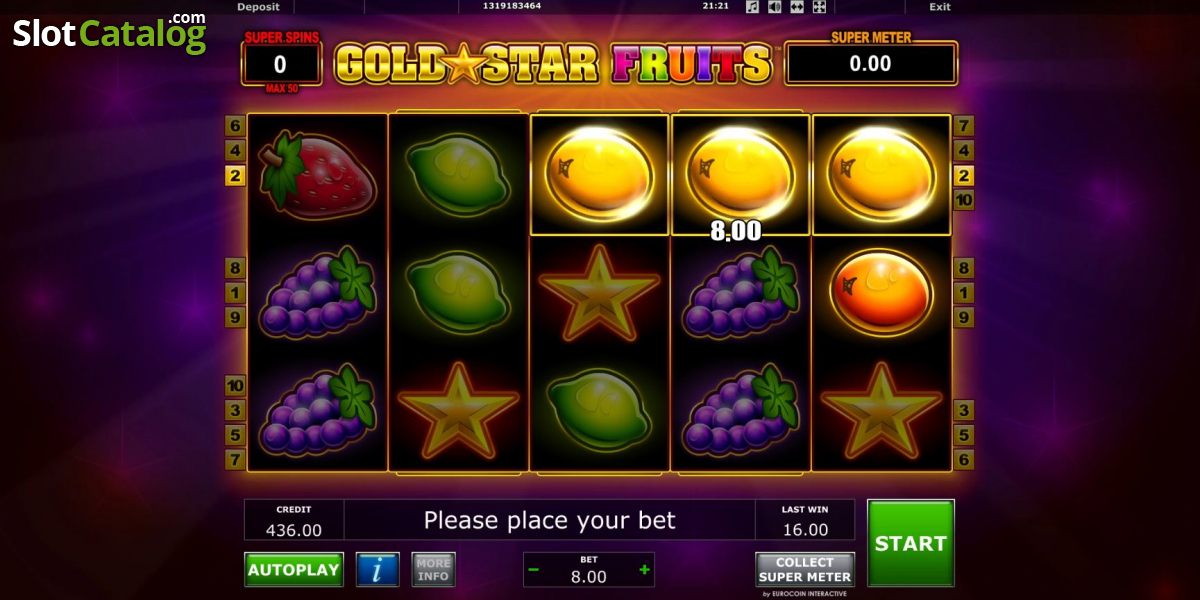Increase bet with plus sign
The height and width of the screenshot is (600, 1200).
[x=644, y=570]
